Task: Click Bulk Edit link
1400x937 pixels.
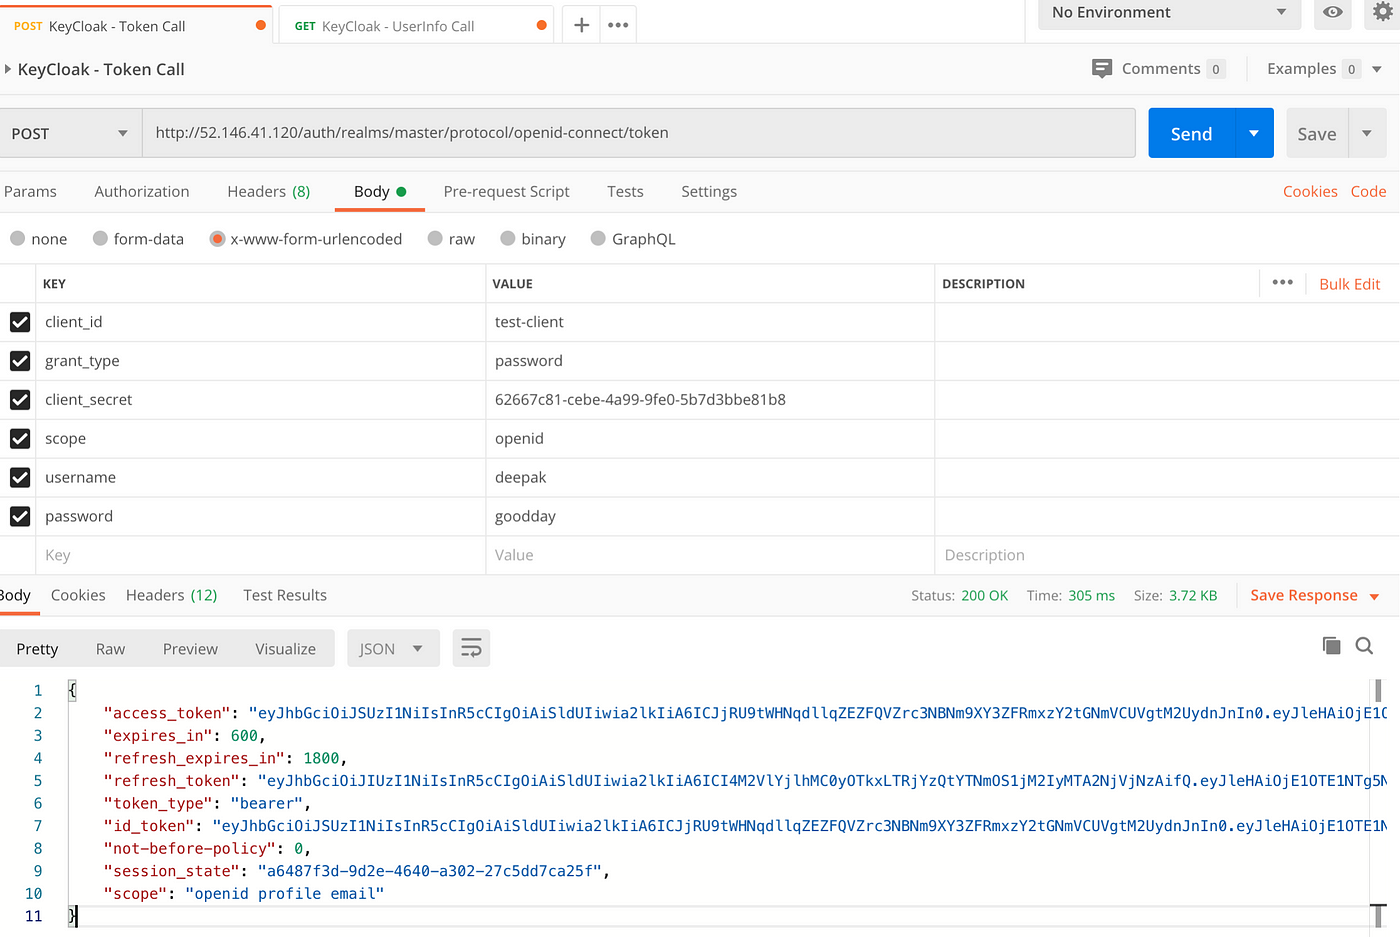Action: 1349,284
